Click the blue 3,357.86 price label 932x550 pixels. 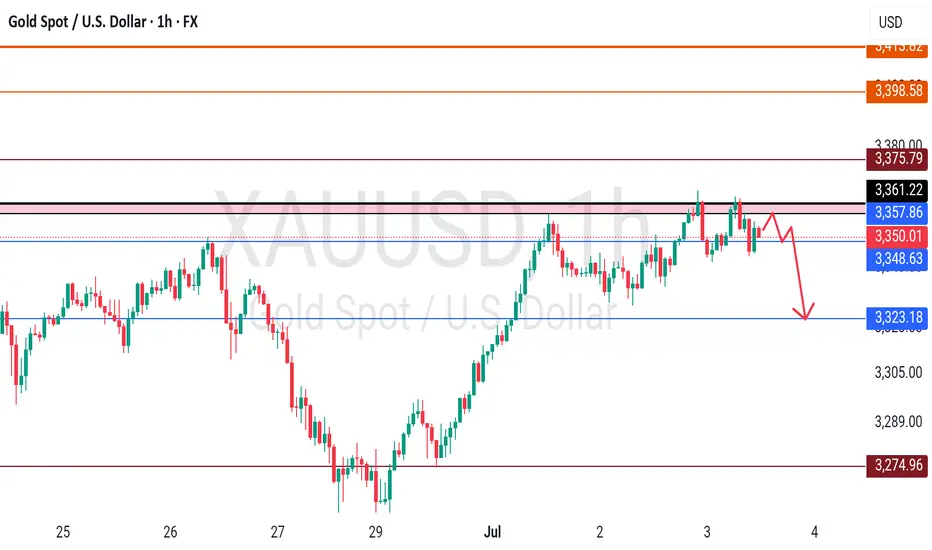coord(896,212)
